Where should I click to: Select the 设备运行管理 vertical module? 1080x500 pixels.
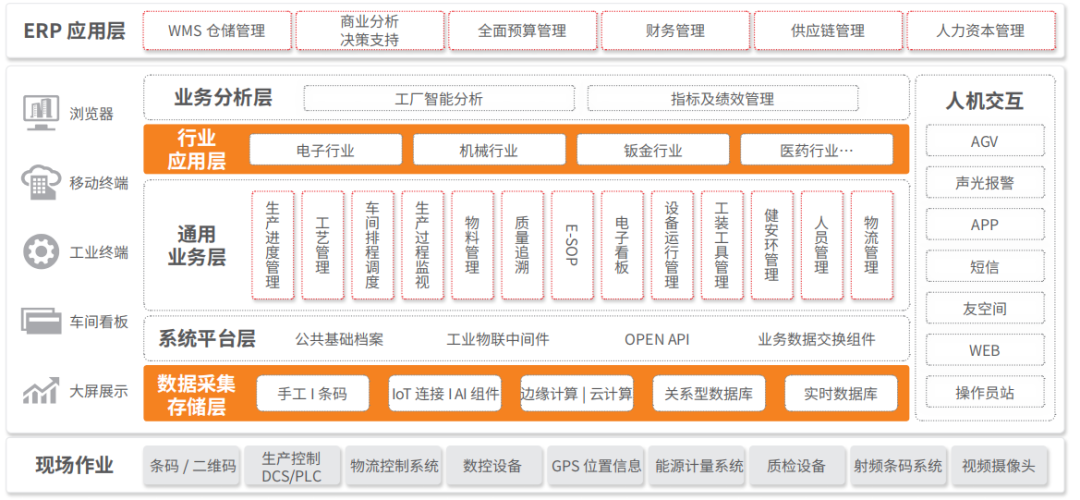click(672, 245)
